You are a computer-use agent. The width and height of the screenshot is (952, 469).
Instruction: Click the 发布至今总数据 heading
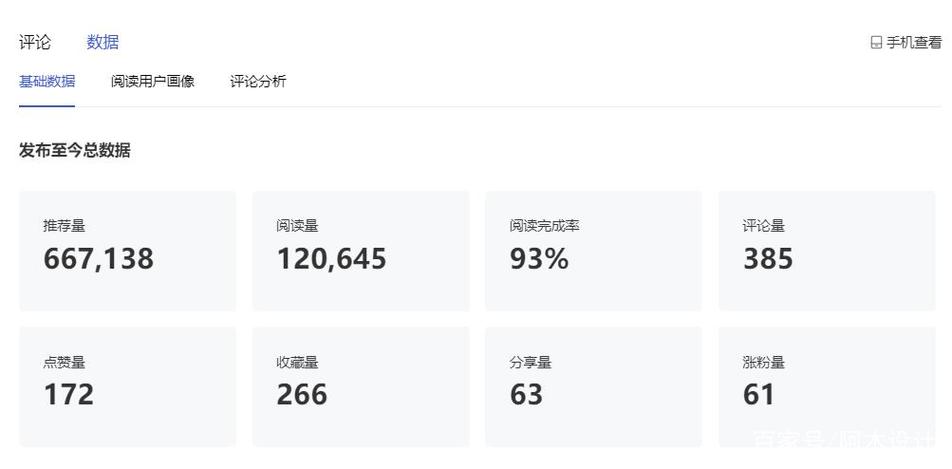pyautogui.click(x=75, y=151)
